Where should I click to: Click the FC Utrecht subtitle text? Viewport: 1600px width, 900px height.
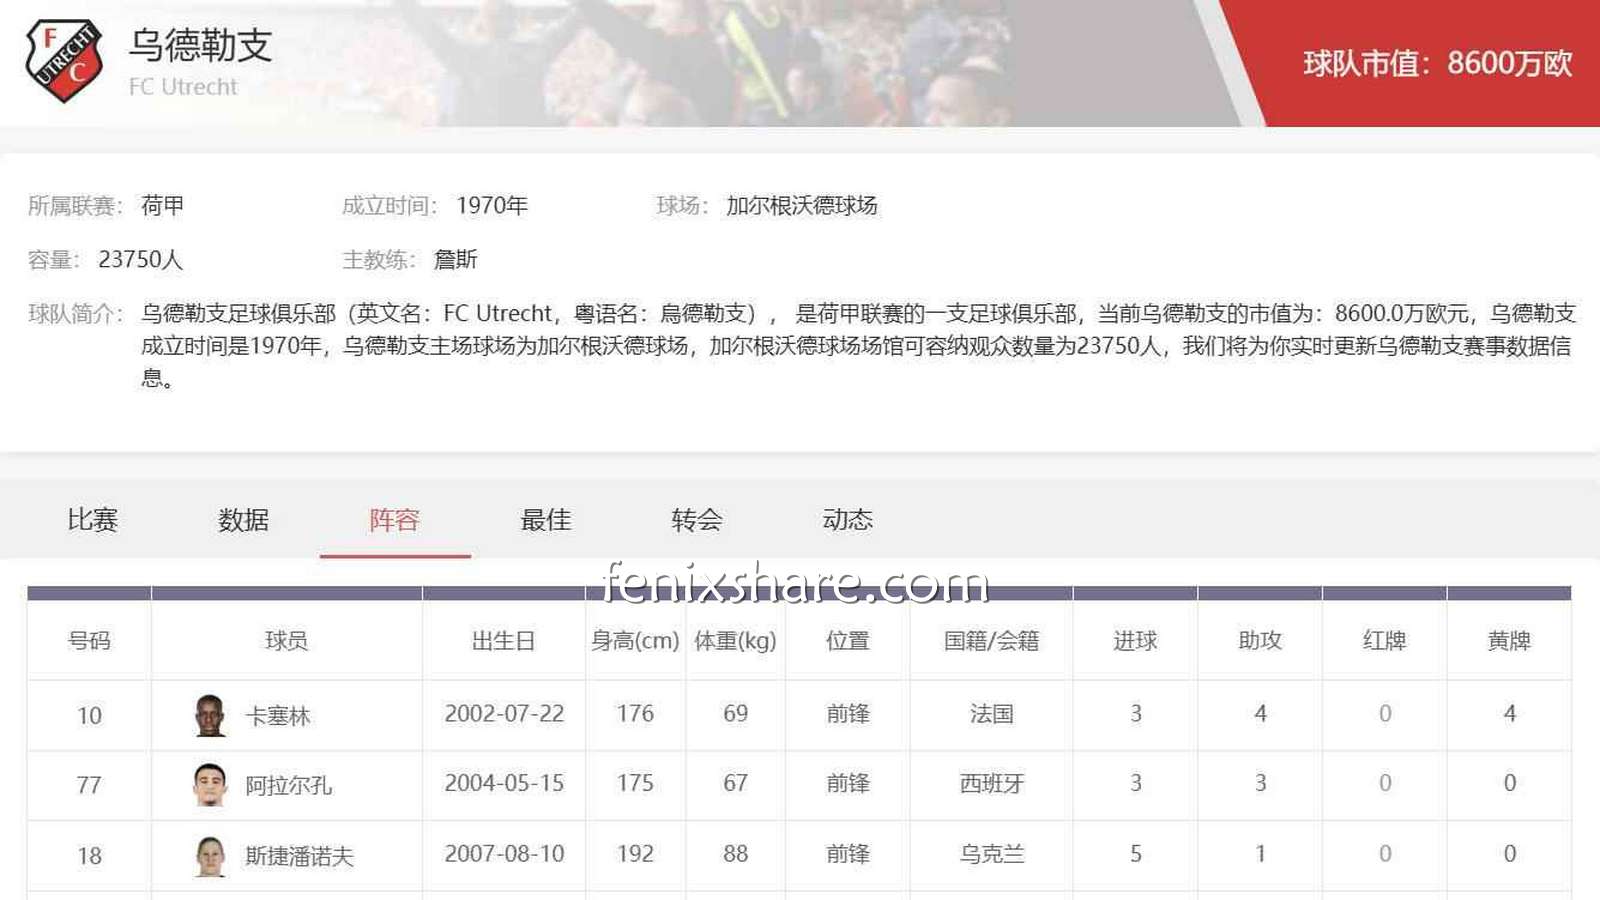coord(183,87)
